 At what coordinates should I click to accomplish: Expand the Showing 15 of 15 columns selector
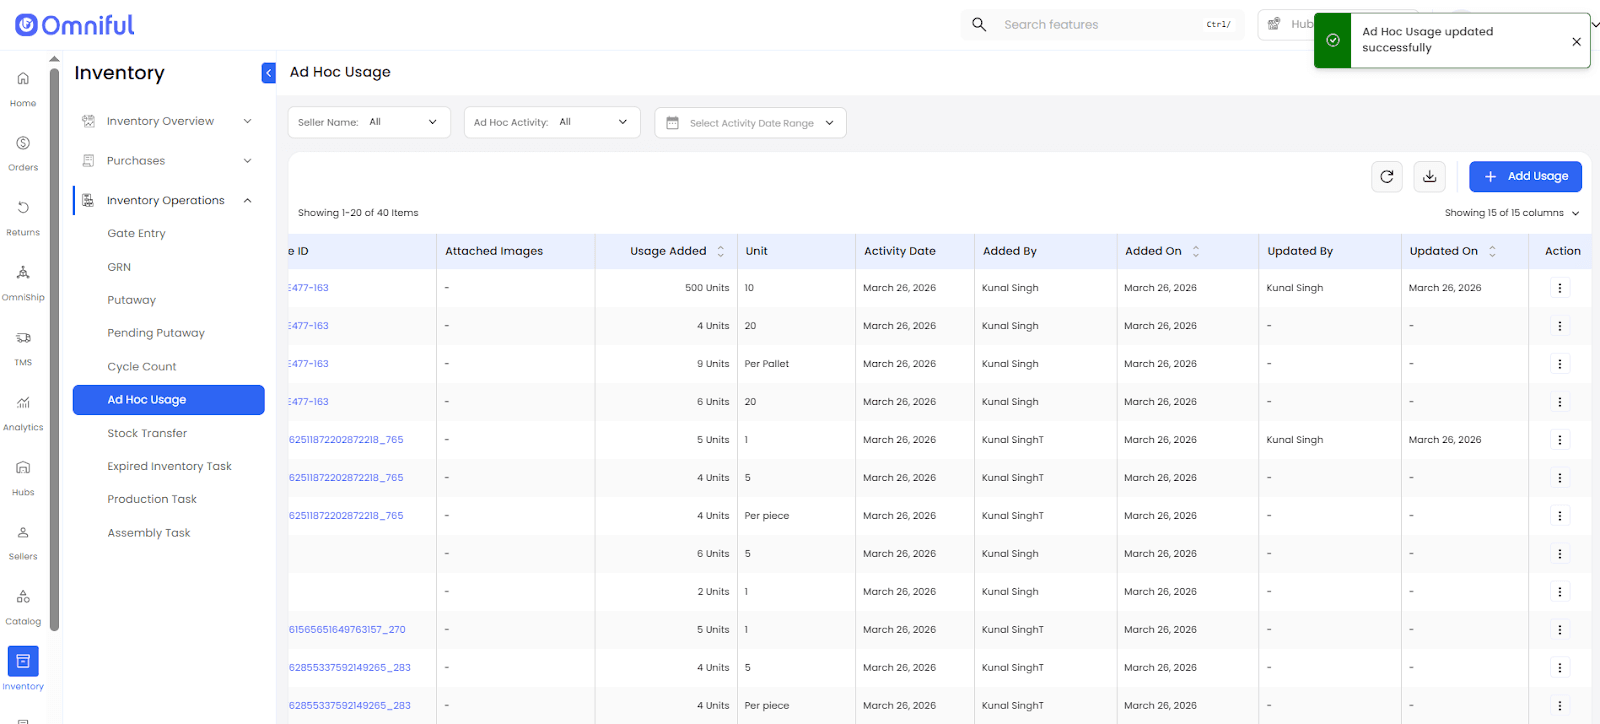(1511, 213)
